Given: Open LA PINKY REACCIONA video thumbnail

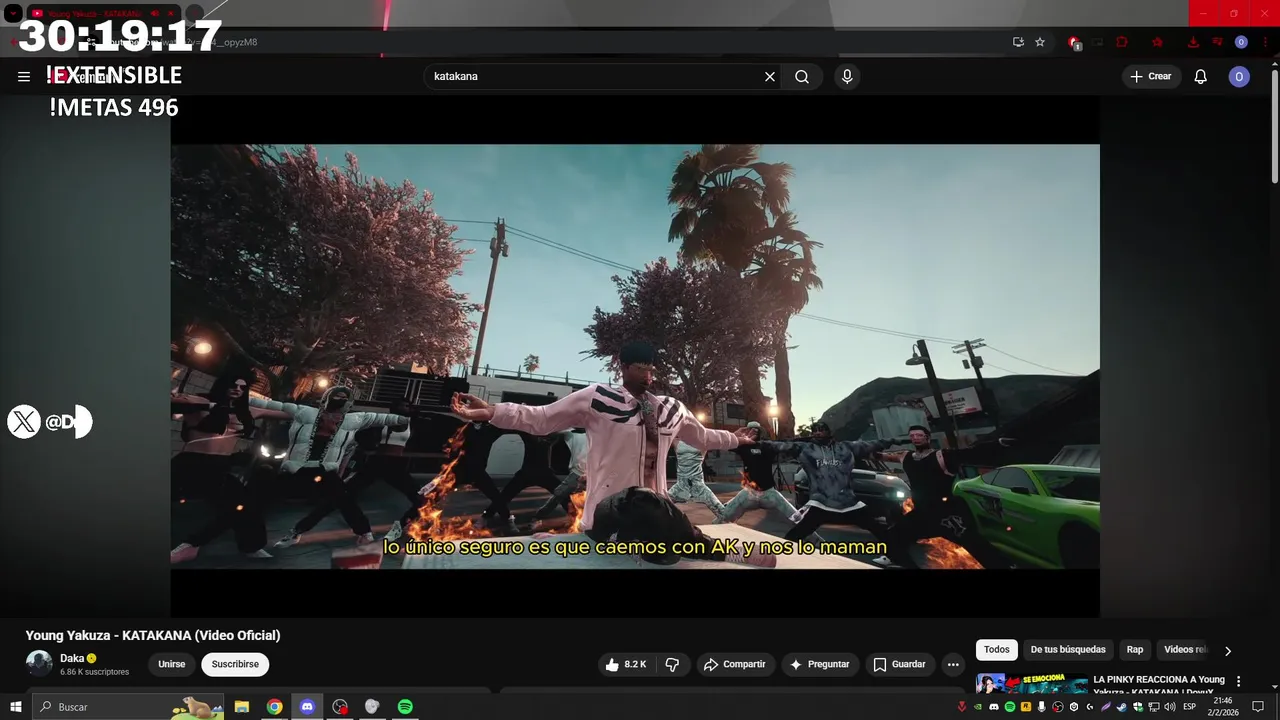Looking at the screenshot, I should 1032,684.
